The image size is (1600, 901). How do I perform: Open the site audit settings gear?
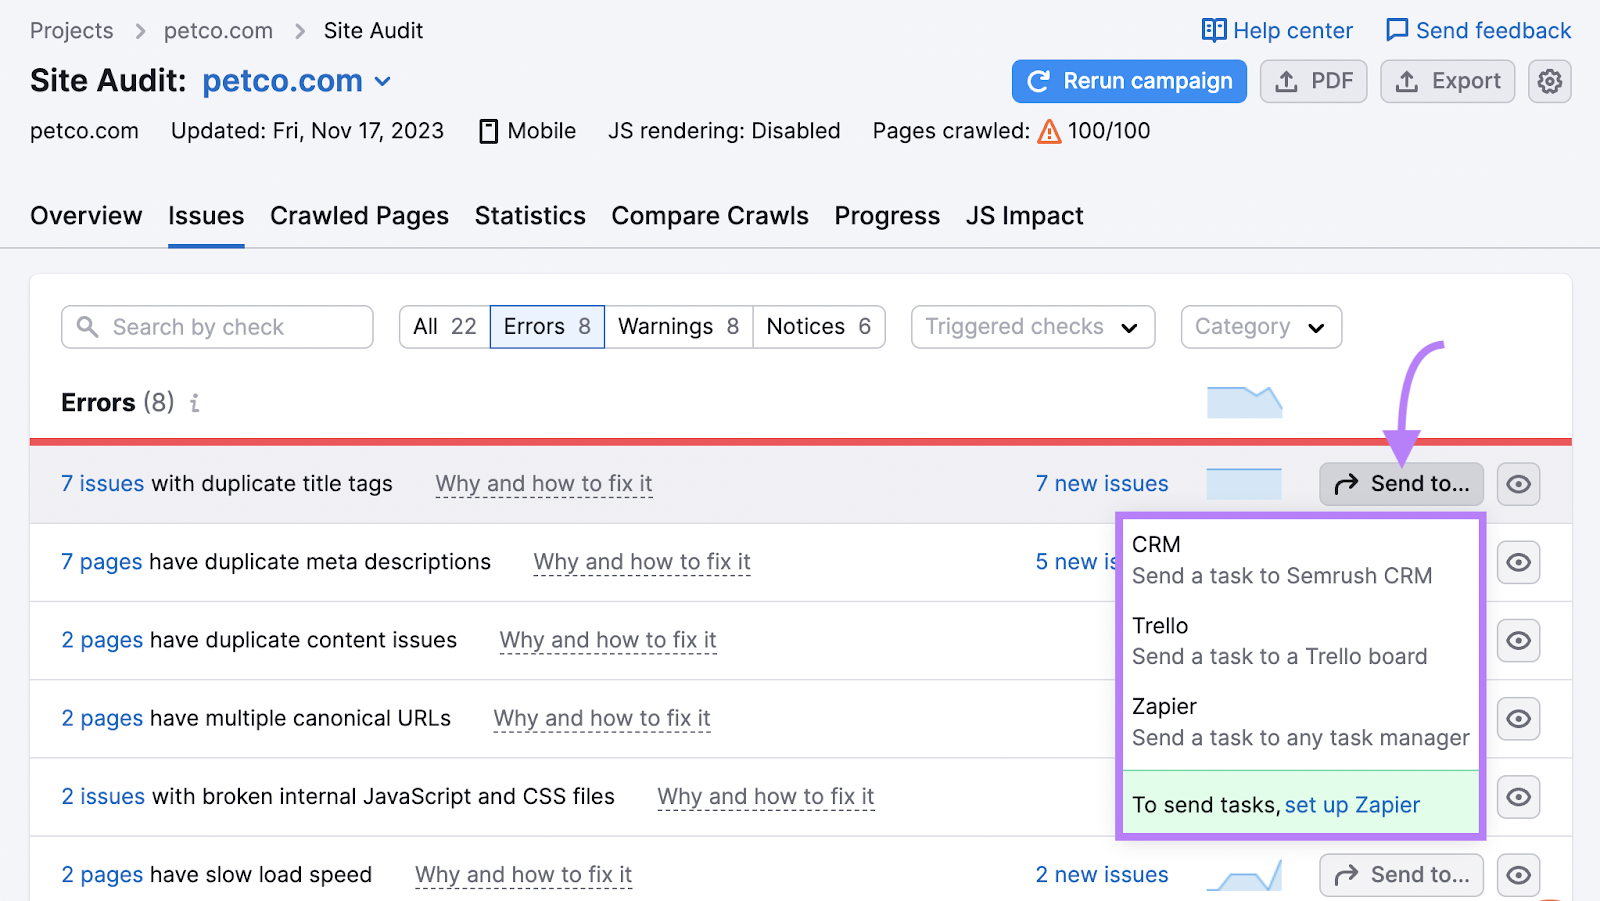click(1549, 81)
